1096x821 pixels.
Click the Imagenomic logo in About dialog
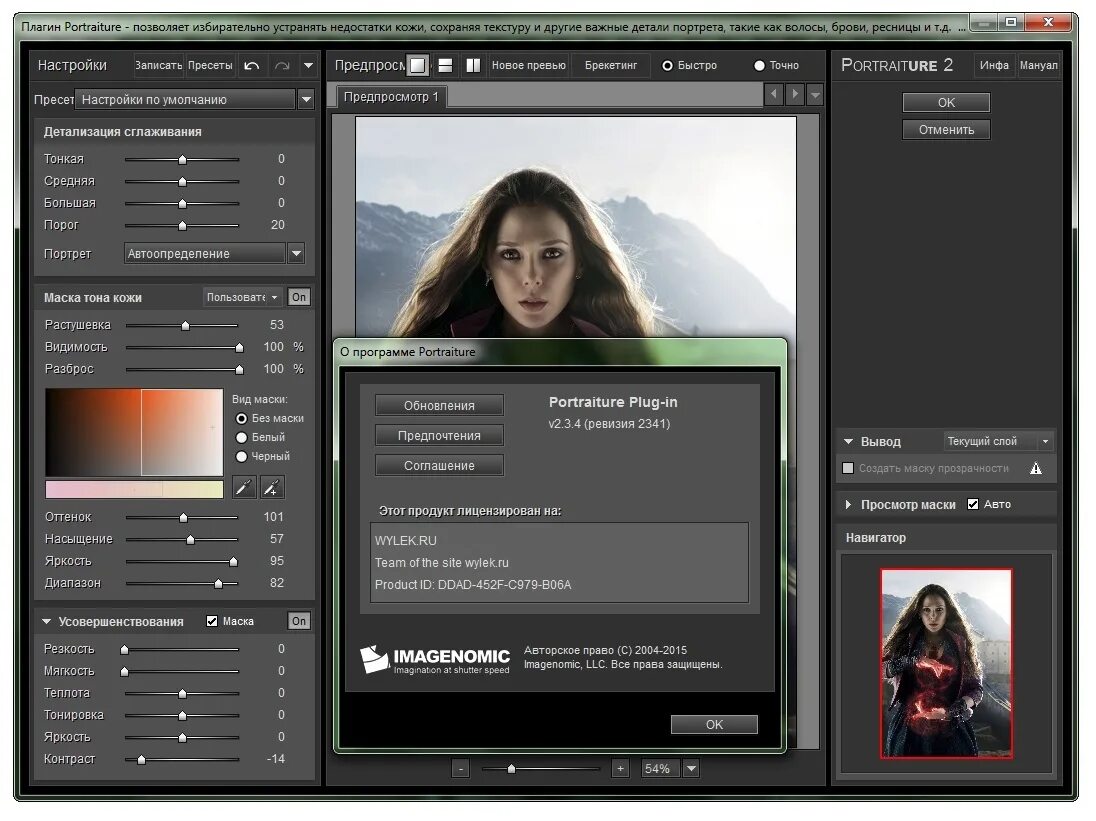(x=435, y=660)
